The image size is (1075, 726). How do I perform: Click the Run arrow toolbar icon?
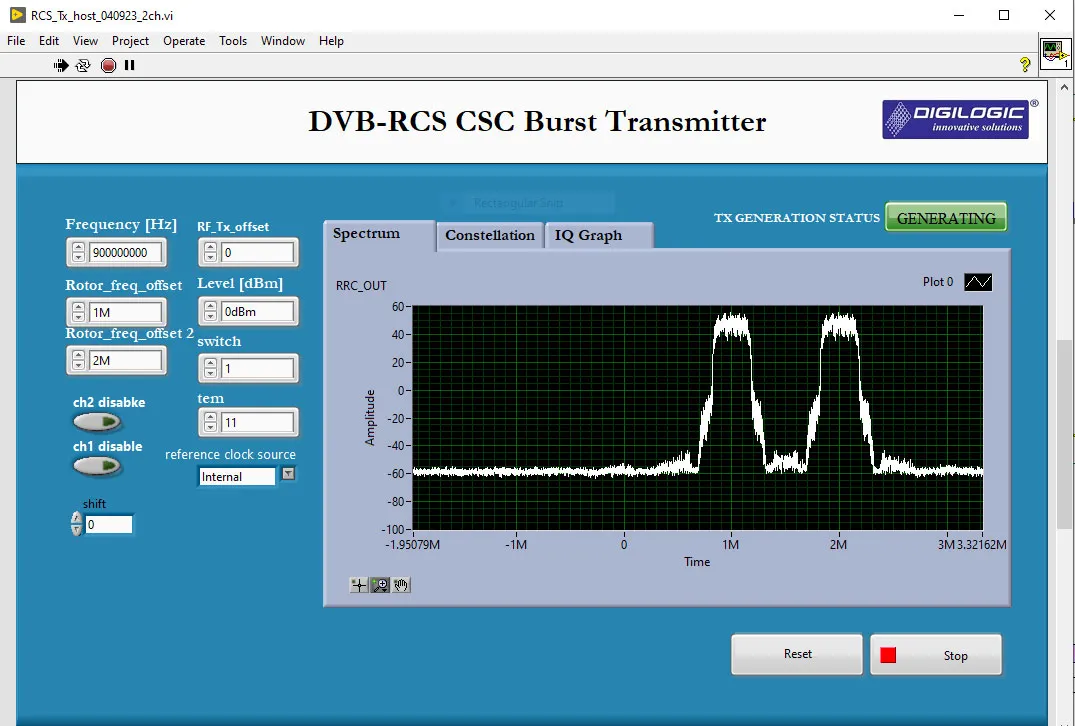pyautogui.click(x=61, y=65)
